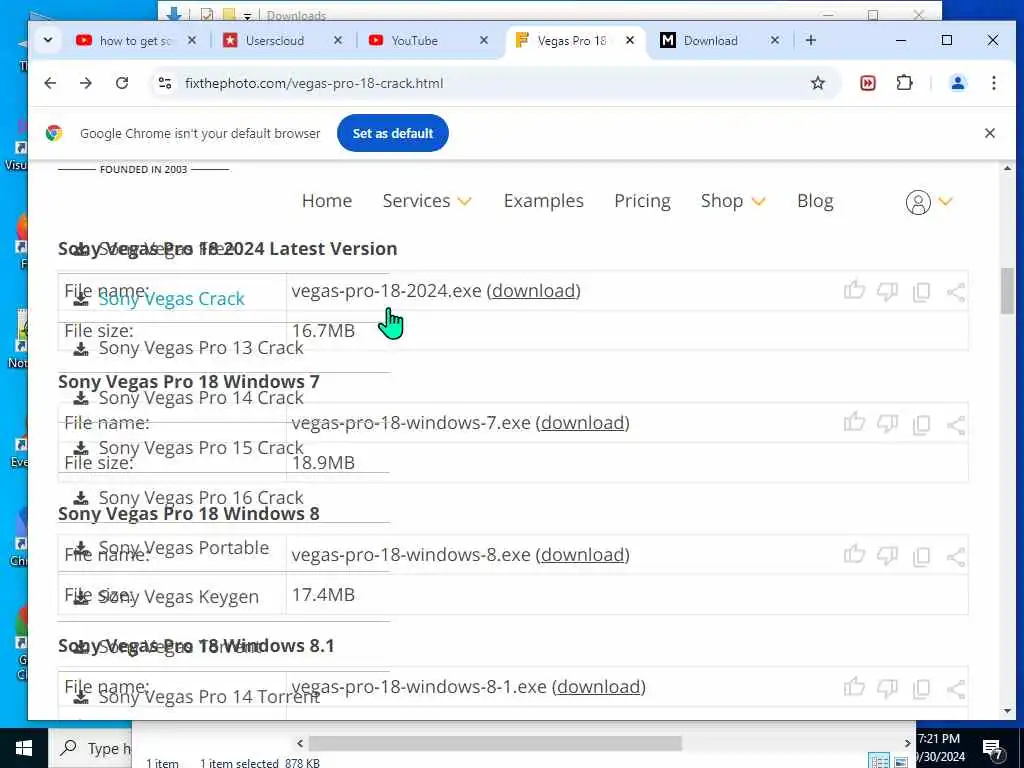Thumbs up the vegas-pro-18-windows-8.exe row
This screenshot has width=1024, height=768.
point(854,554)
